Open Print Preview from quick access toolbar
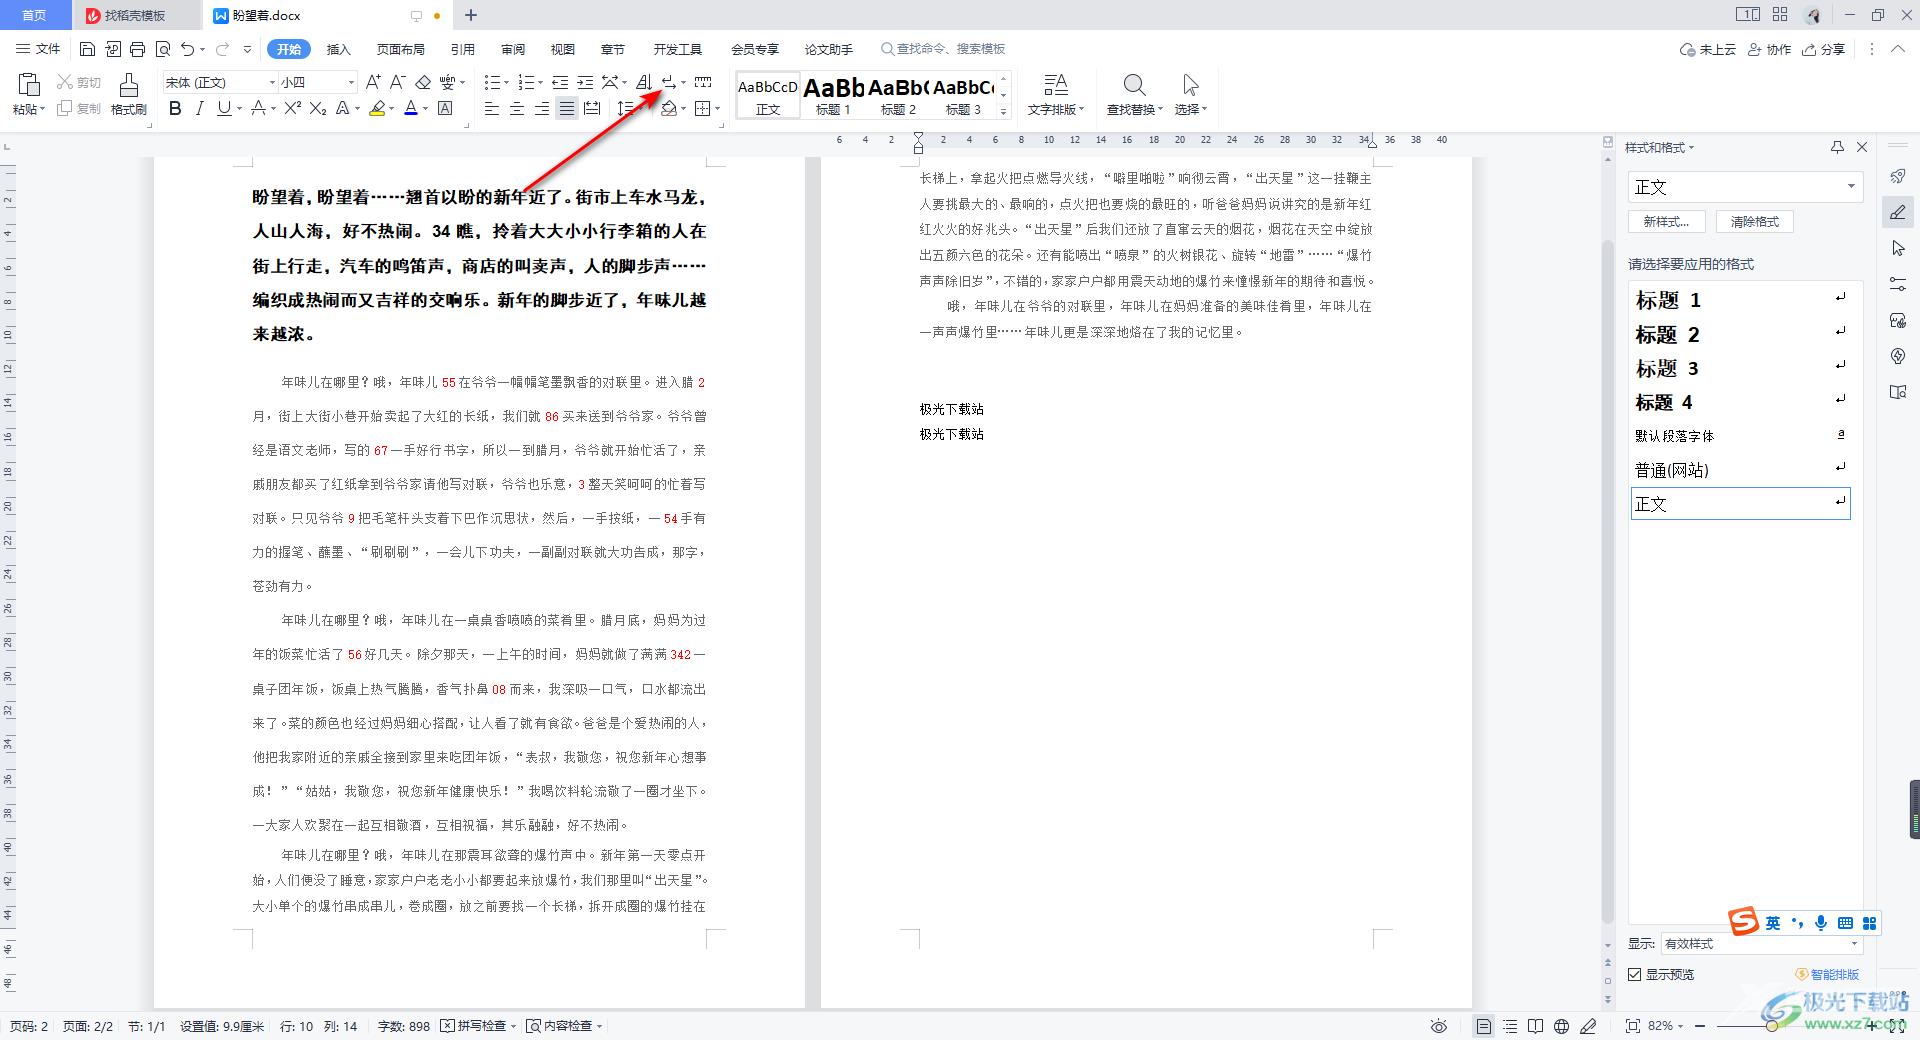The height and width of the screenshot is (1040, 1920). pos(163,49)
